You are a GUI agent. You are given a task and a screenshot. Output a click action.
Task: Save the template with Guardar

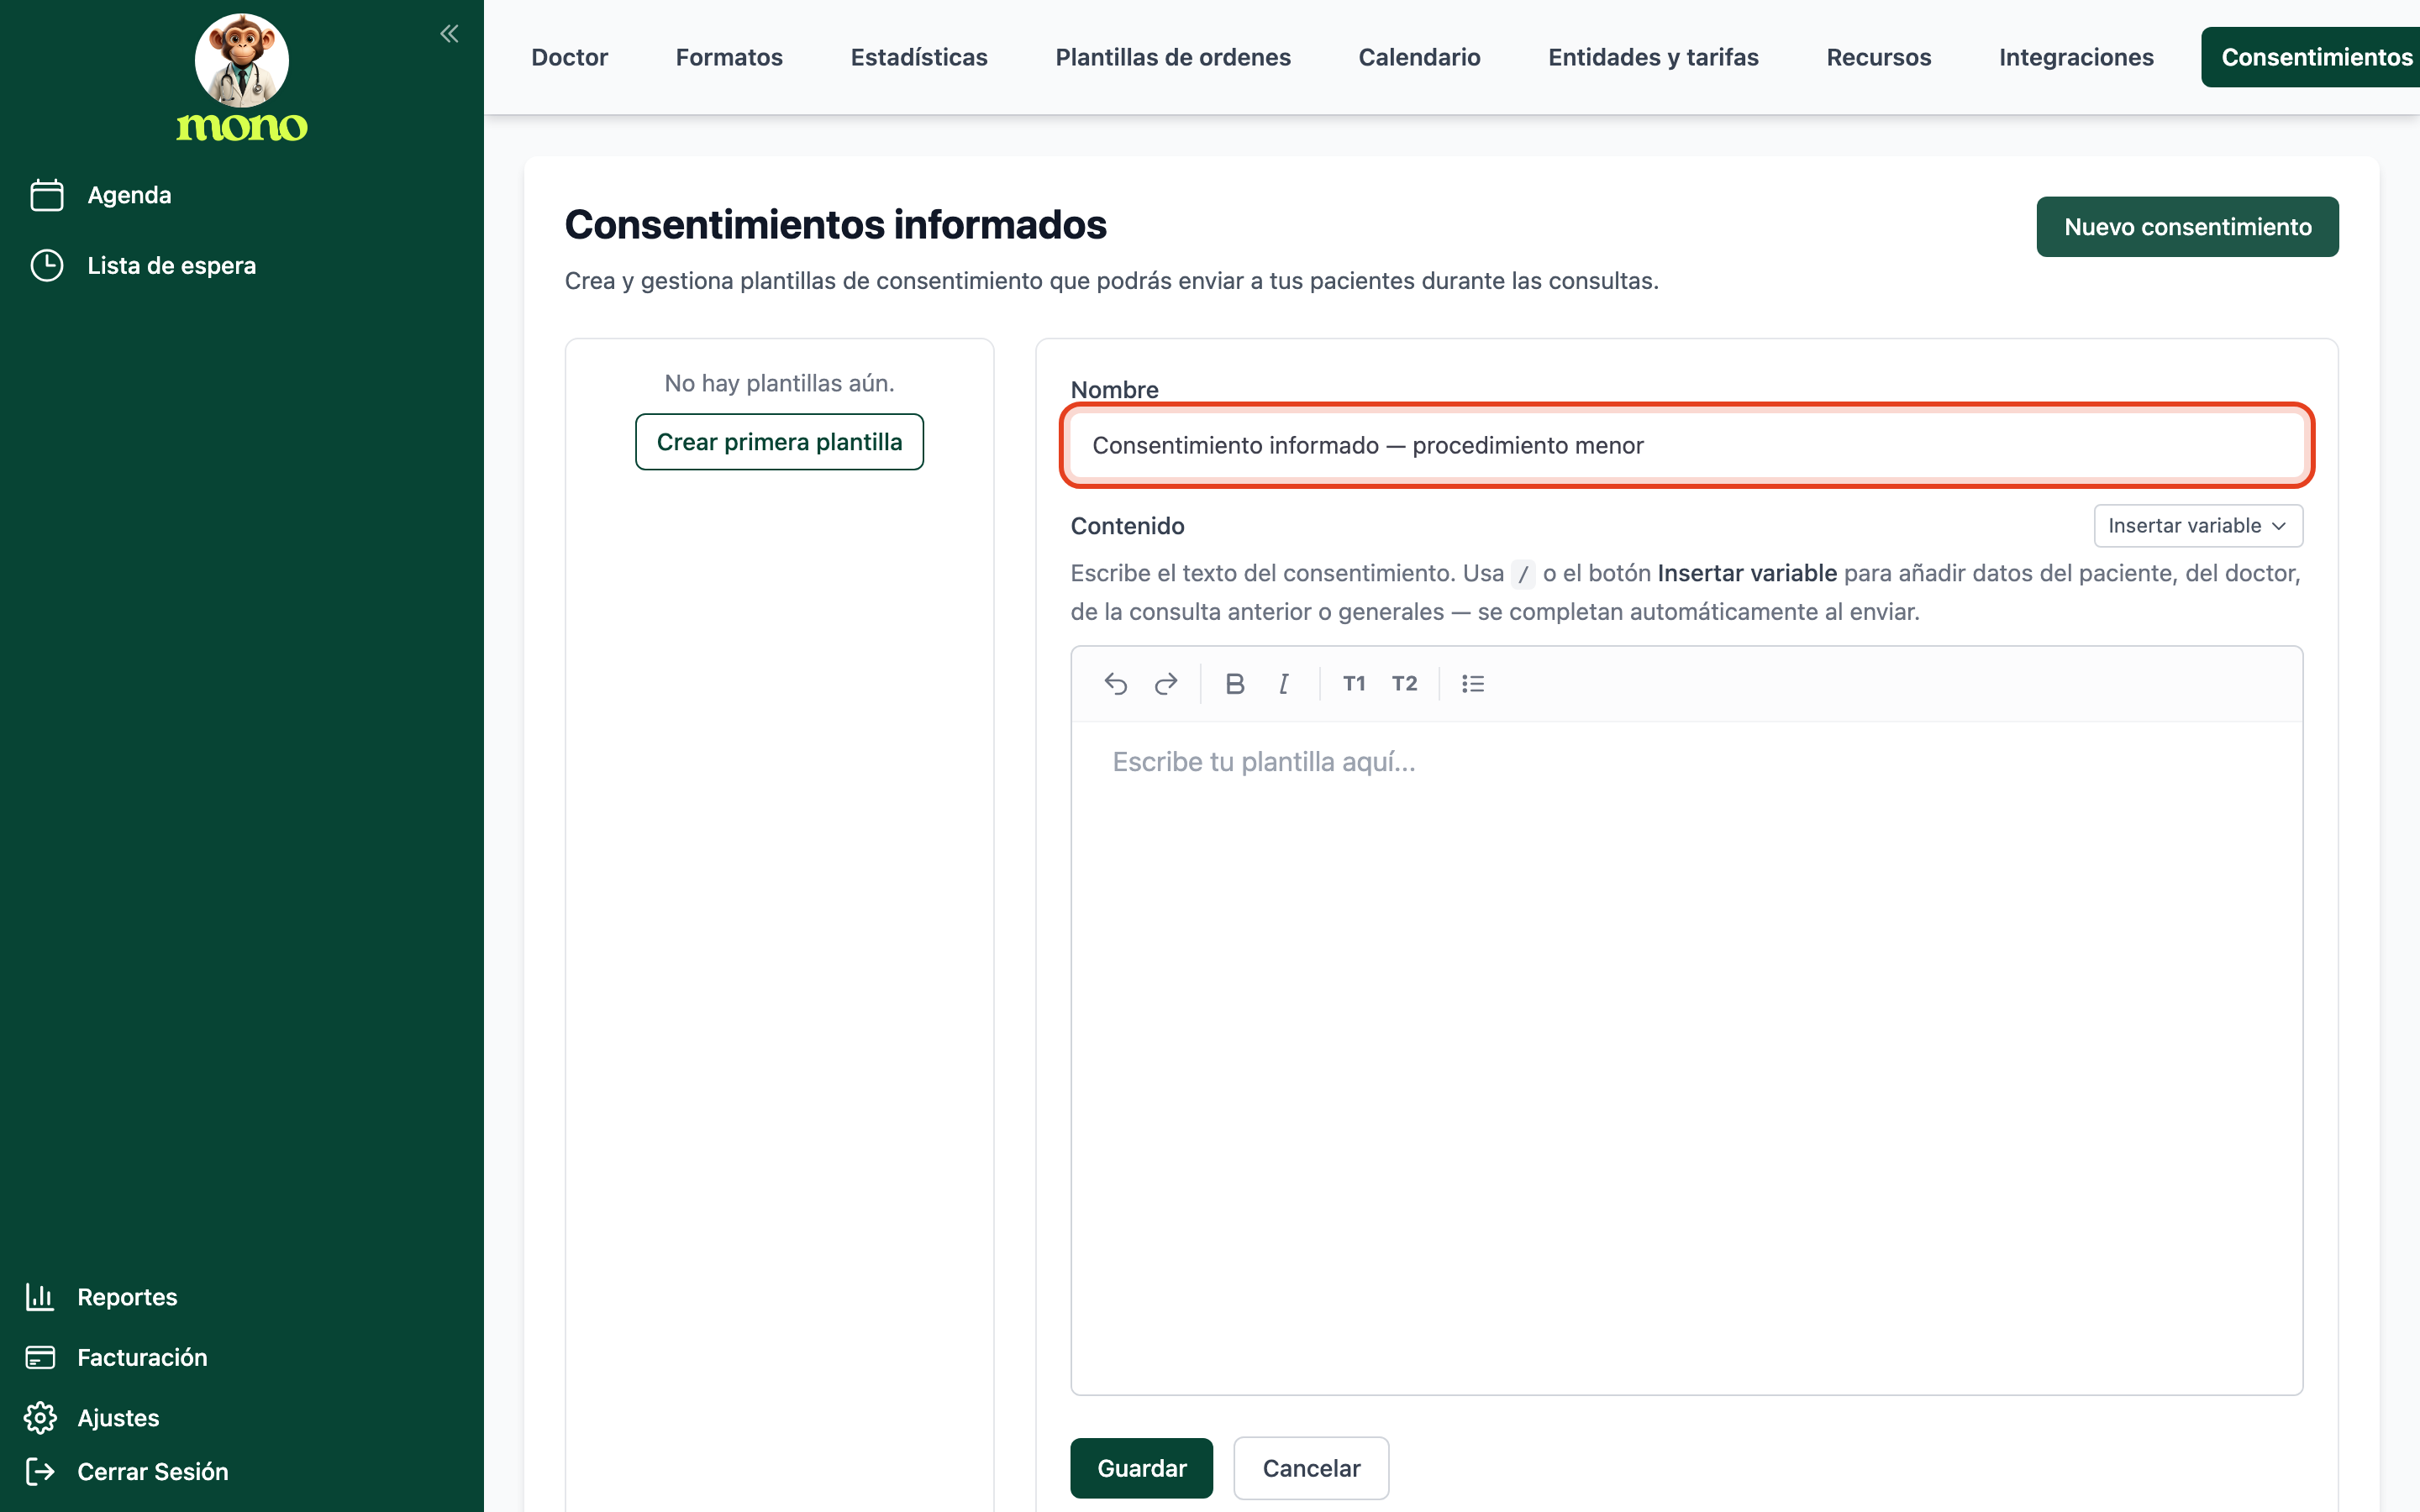(1141, 1468)
